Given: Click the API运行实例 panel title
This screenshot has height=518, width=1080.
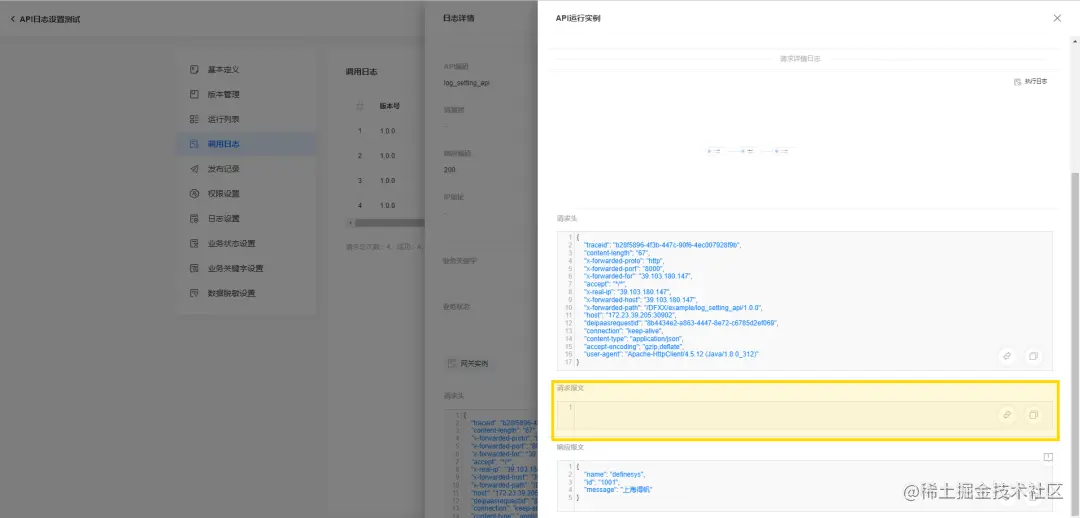Looking at the screenshot, I should point(578,19).
